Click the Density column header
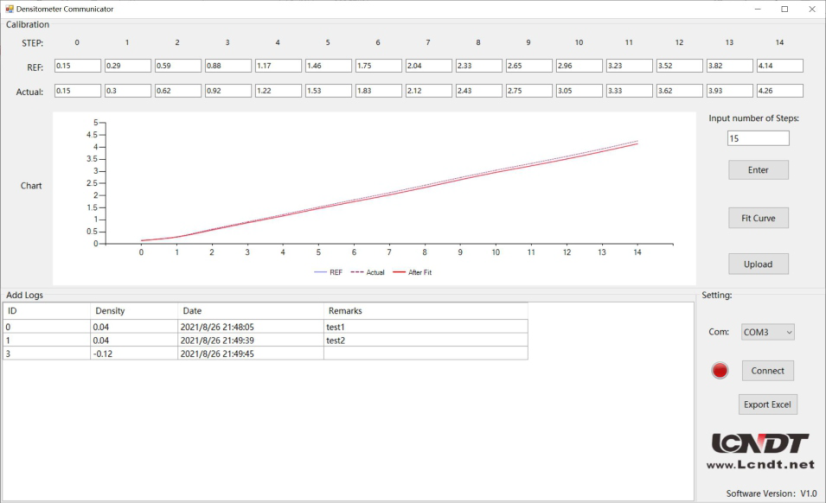 [134, 311]
